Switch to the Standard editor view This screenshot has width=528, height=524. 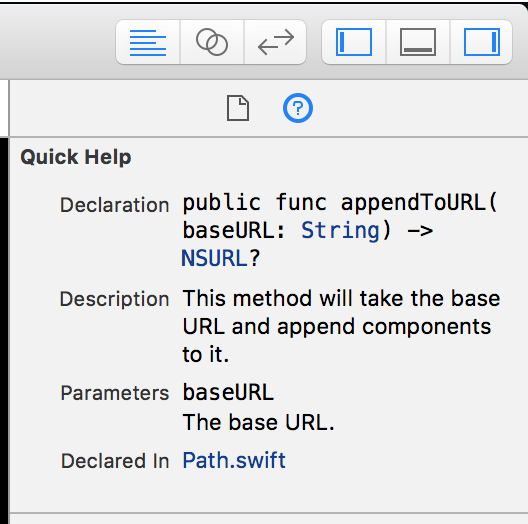click(148, 42)
